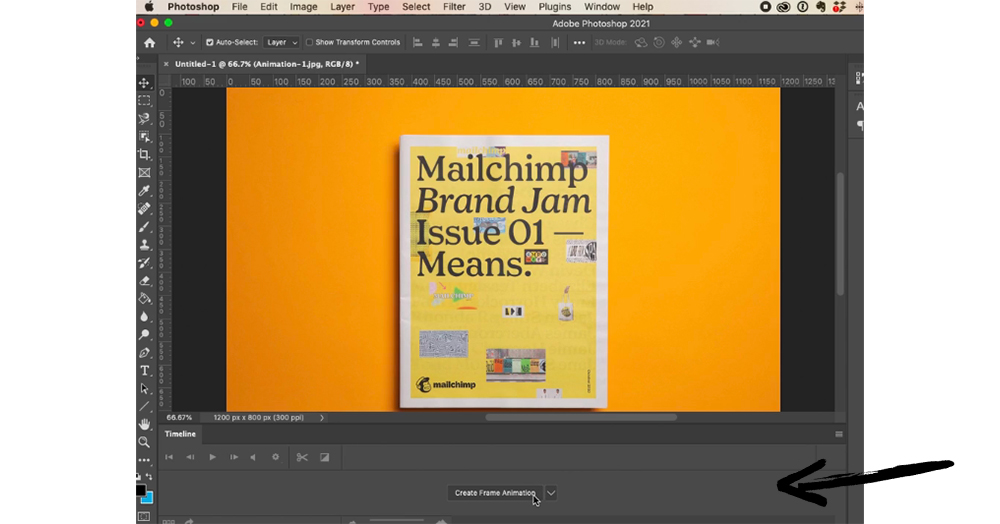This screenshot has width=1000, height=524.
Task: Select the Spot Healing Brush tool
Action: tap(145, 208)
